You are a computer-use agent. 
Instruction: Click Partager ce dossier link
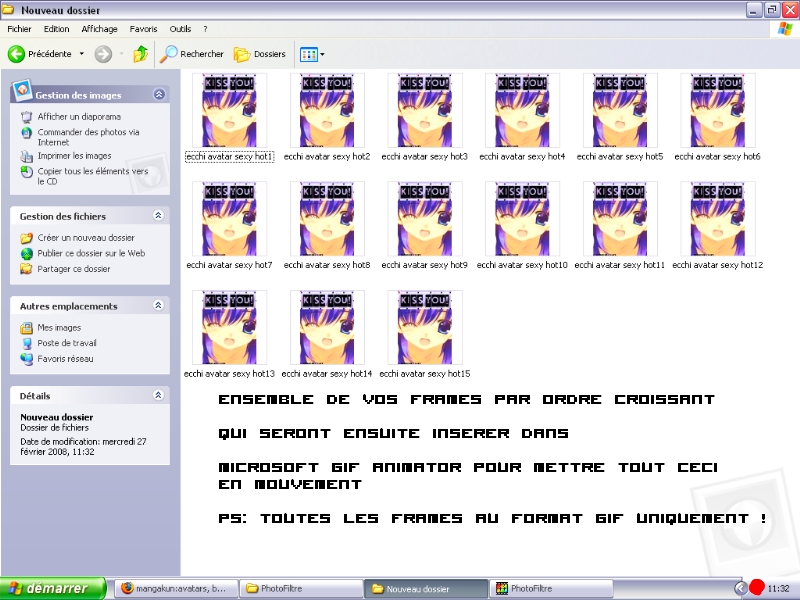tap(73, 269)
